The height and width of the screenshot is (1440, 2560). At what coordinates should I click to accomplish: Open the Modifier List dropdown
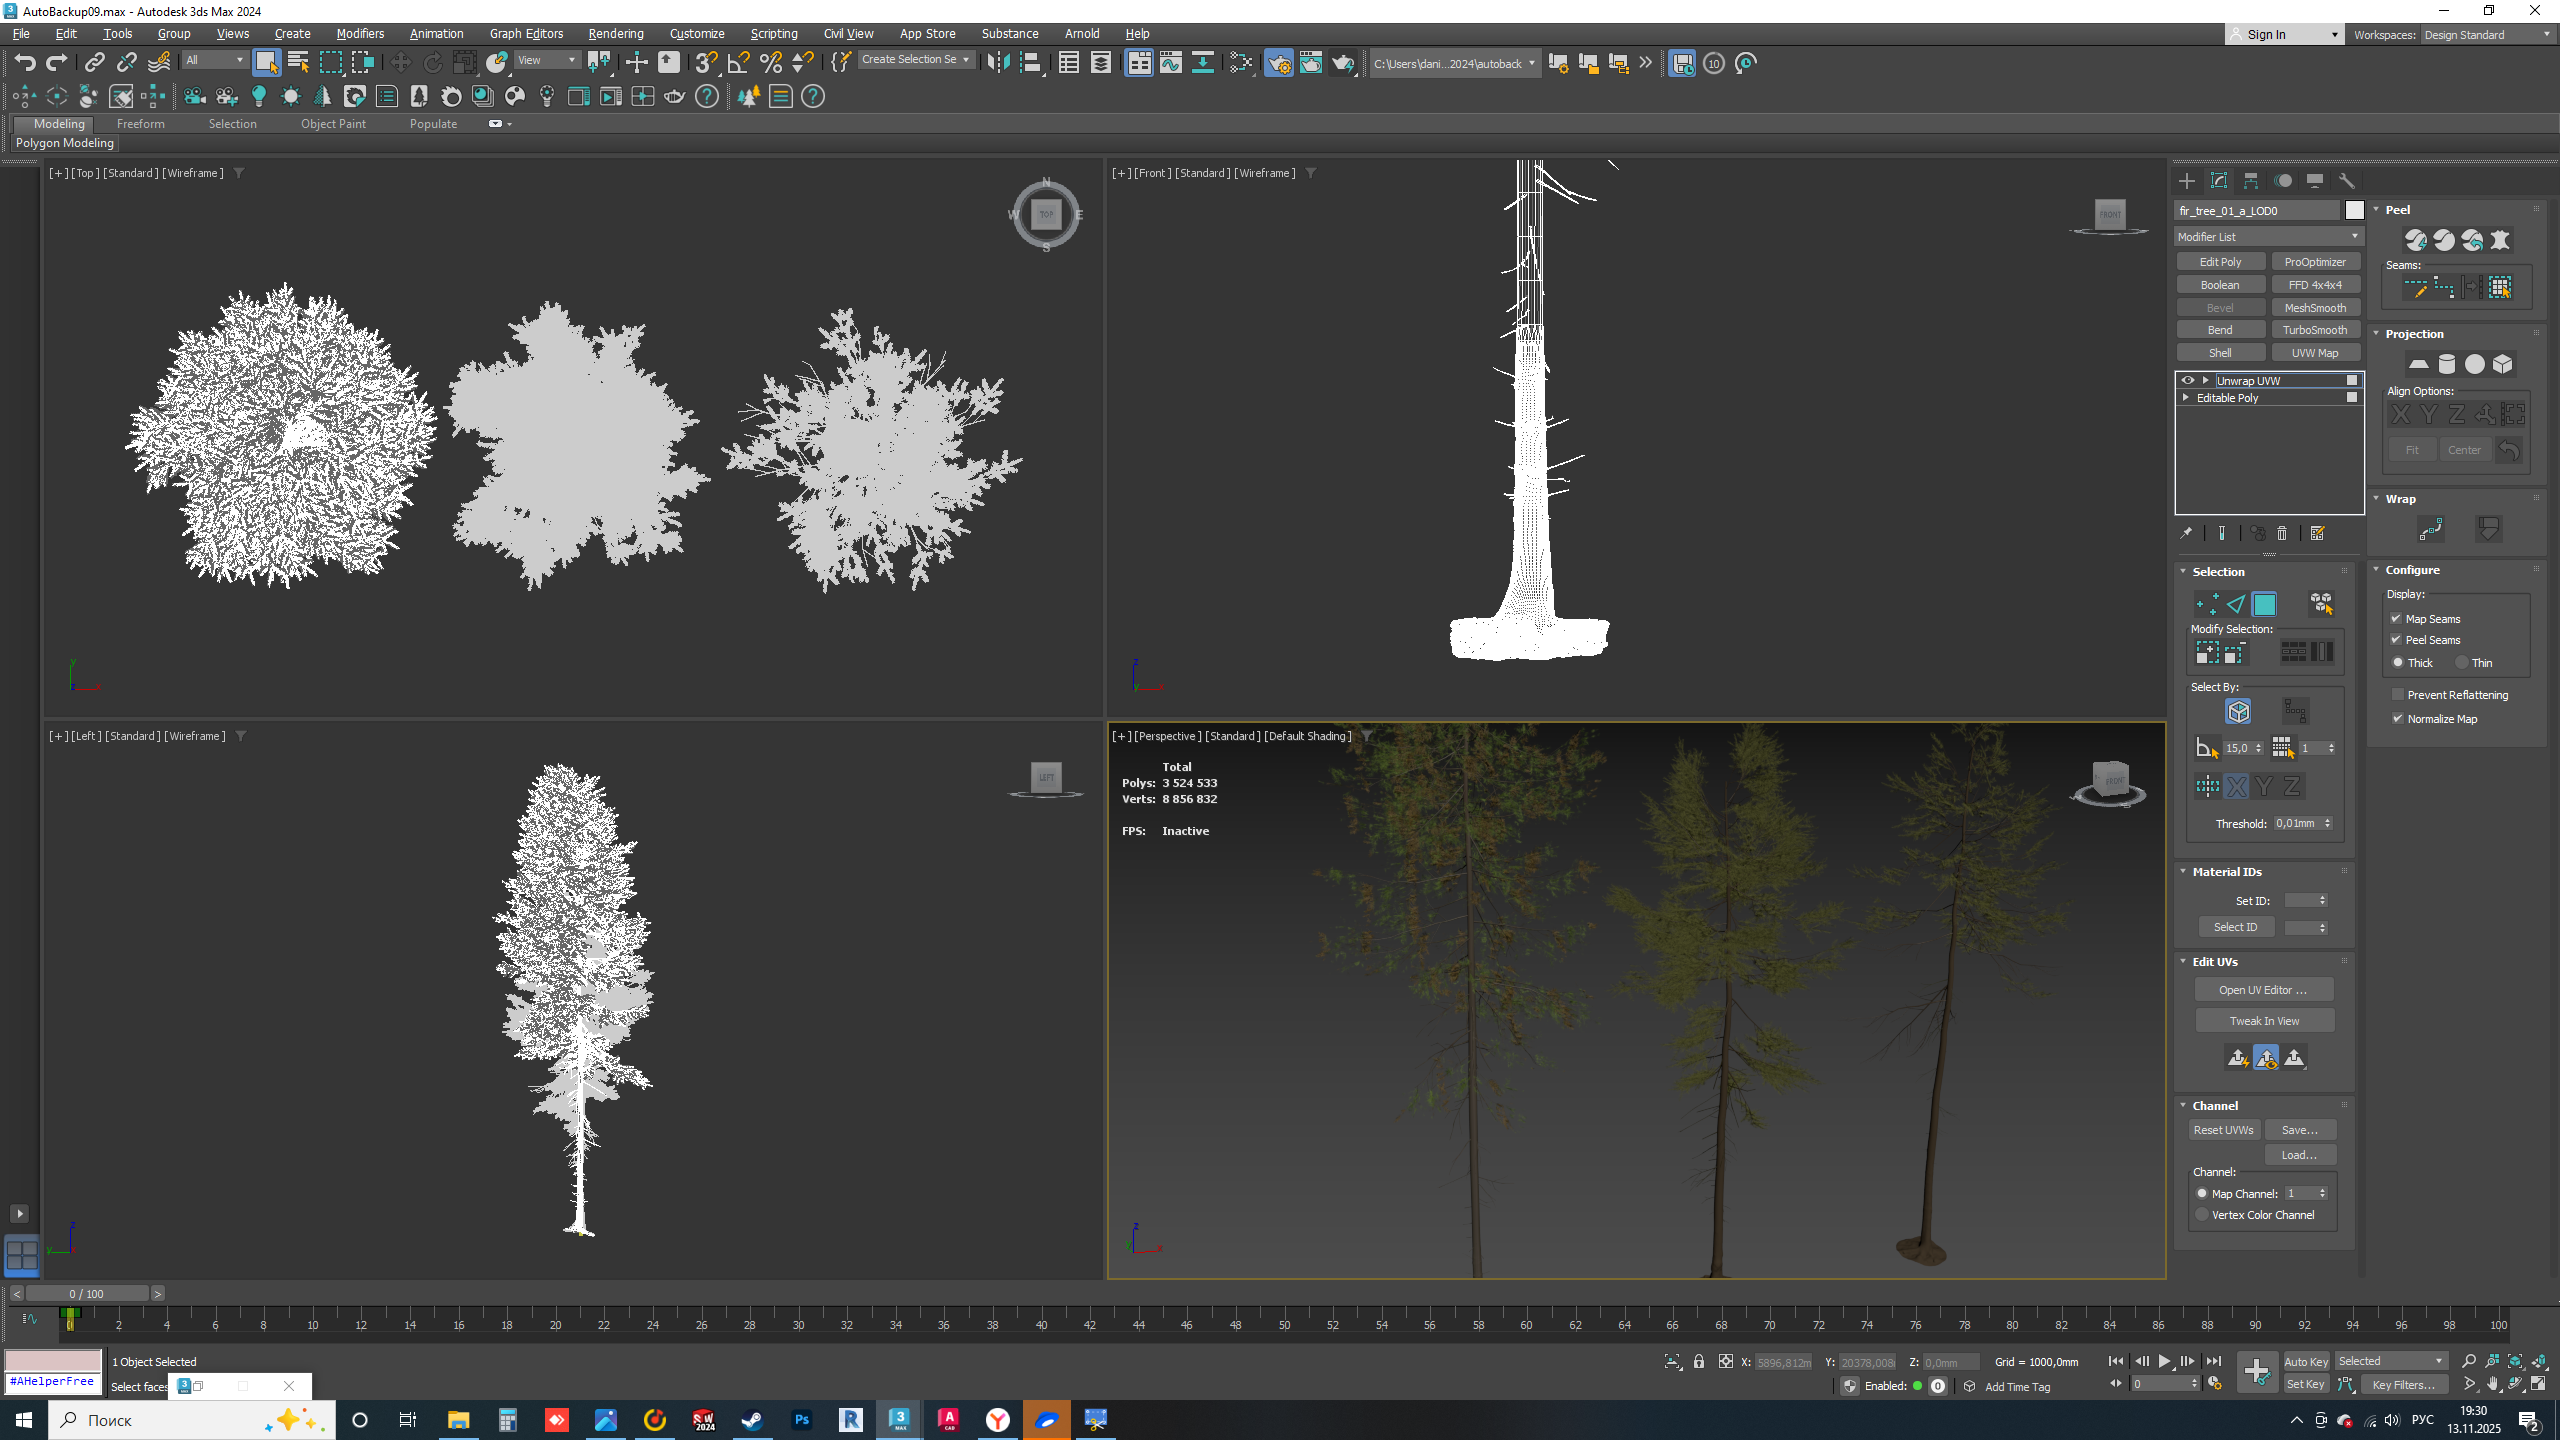pyautogui.click(x=2268, y=237)
